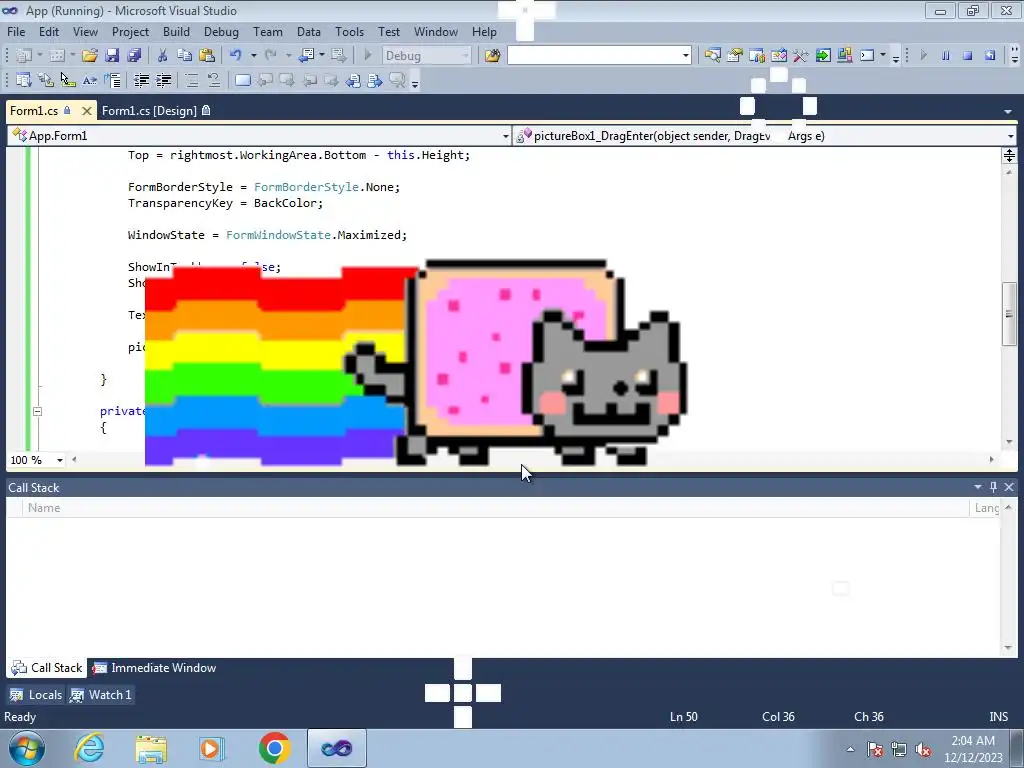This screenshot has width=1024, height=768.
Task: Restart debugging icon
Action: pos(990,56)
